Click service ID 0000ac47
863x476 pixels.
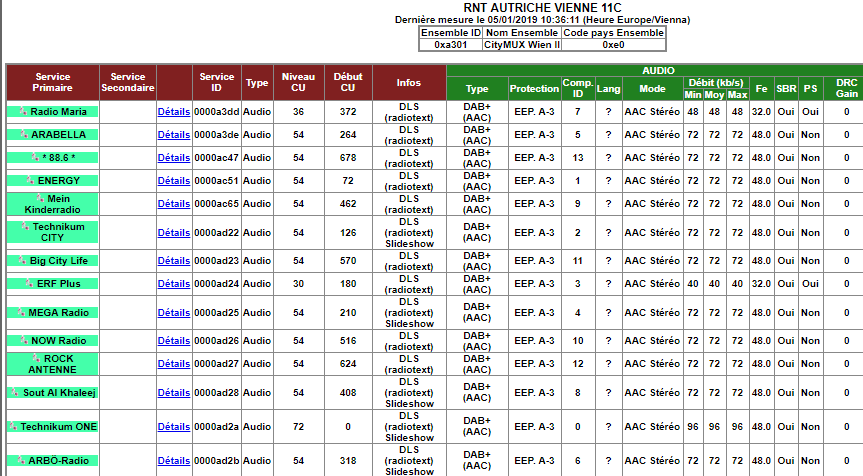click(x=217, y=158)
